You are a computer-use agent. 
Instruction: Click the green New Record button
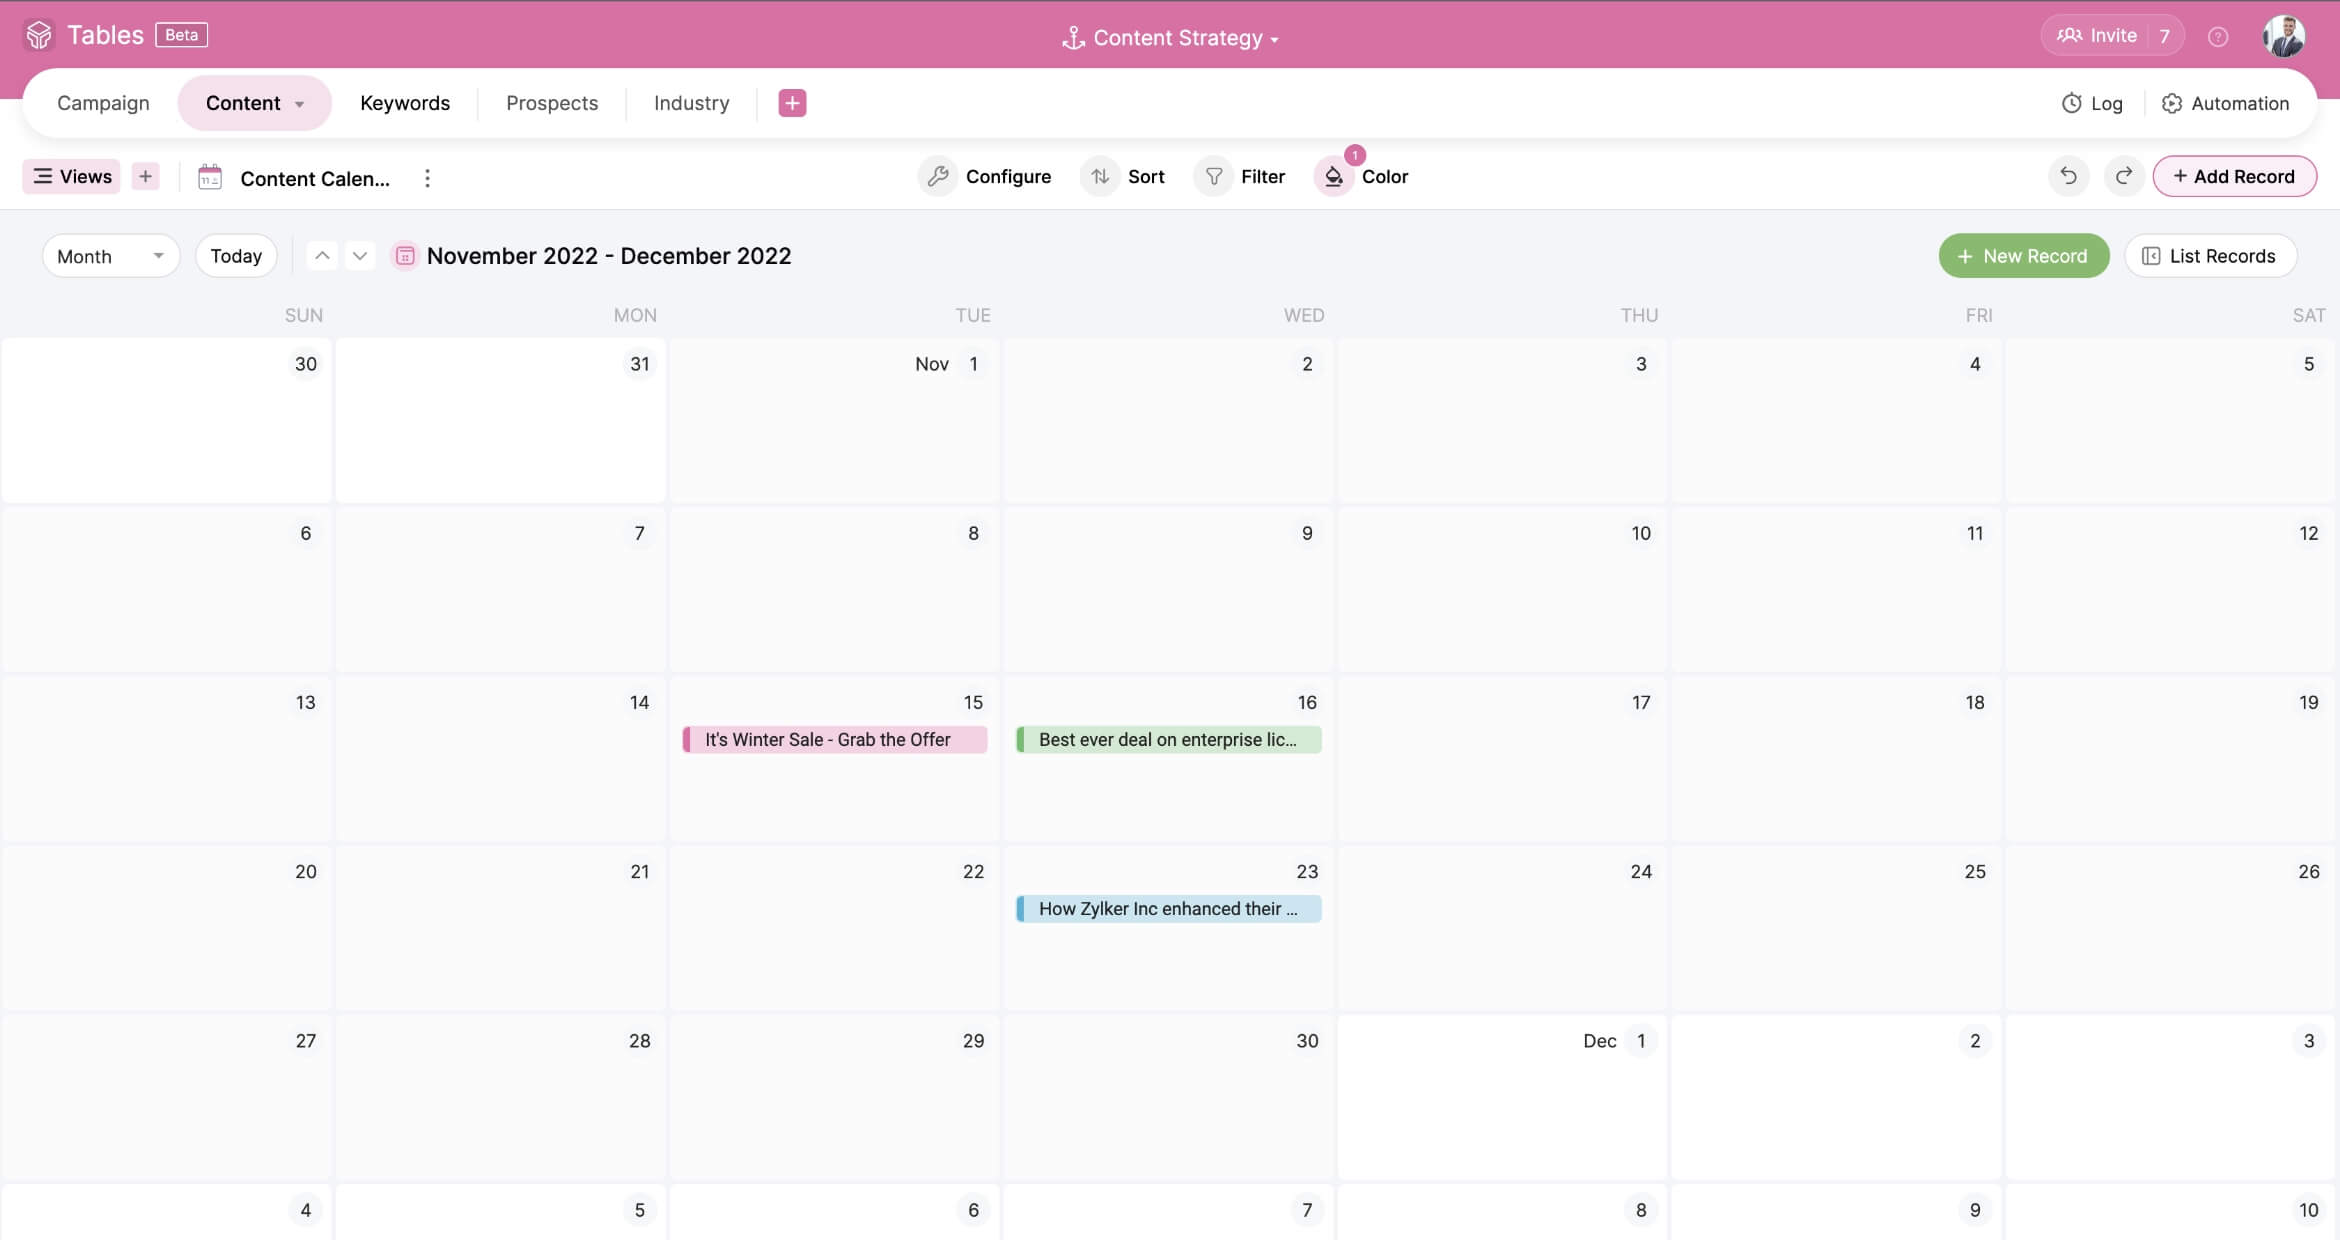coord(2023,256)
